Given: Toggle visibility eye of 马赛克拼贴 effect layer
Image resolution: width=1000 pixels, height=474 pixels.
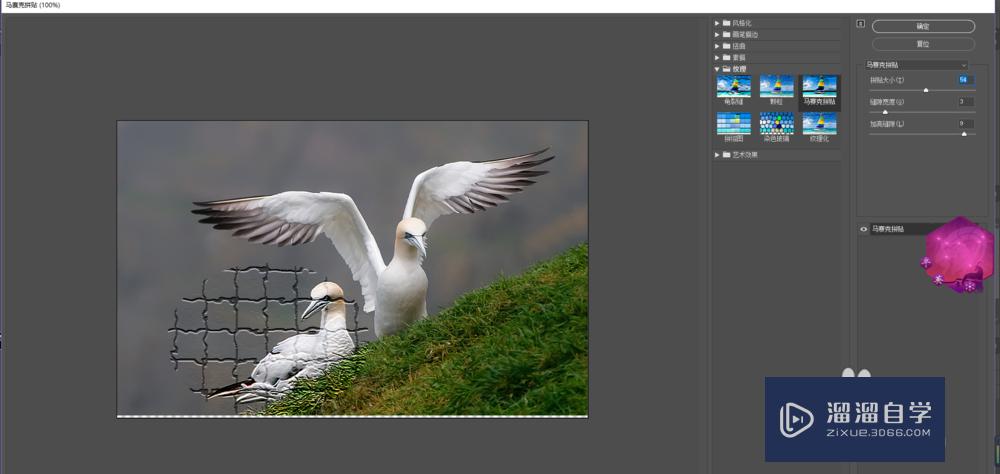Looking at the screenshot, I should tap(864, 229).
